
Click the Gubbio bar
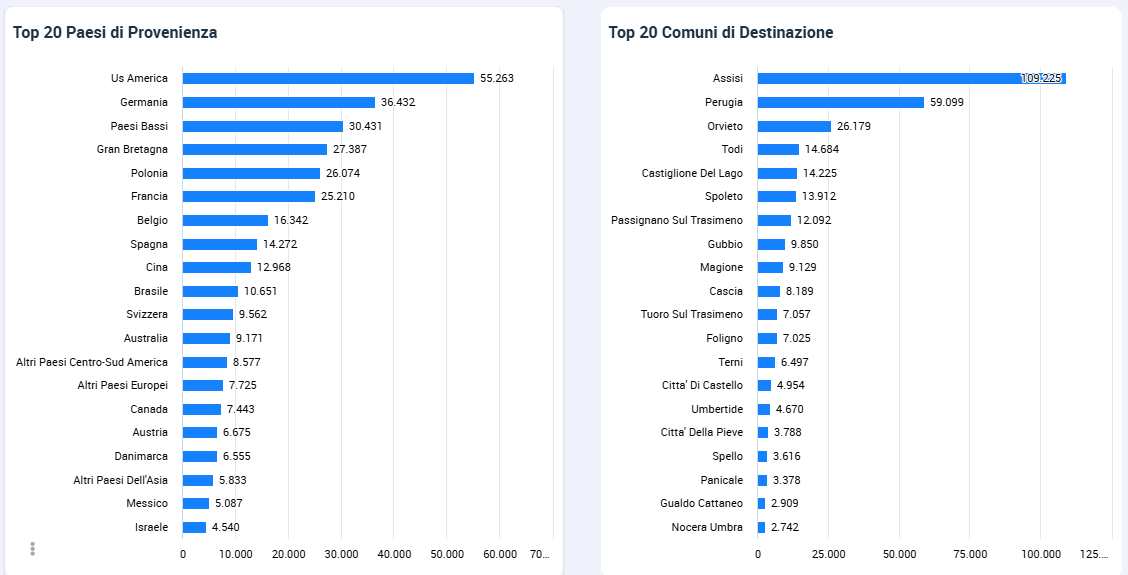[x=771, y=244]
